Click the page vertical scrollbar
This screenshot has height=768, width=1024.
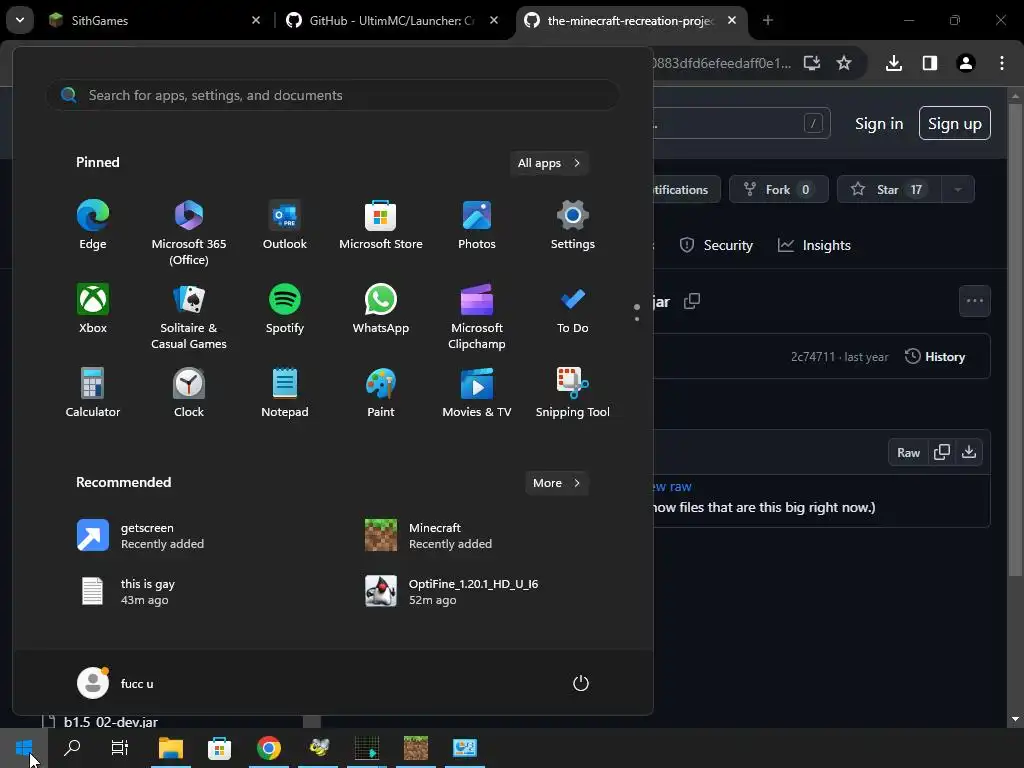pyautogui.click(x=1014, y=340)
